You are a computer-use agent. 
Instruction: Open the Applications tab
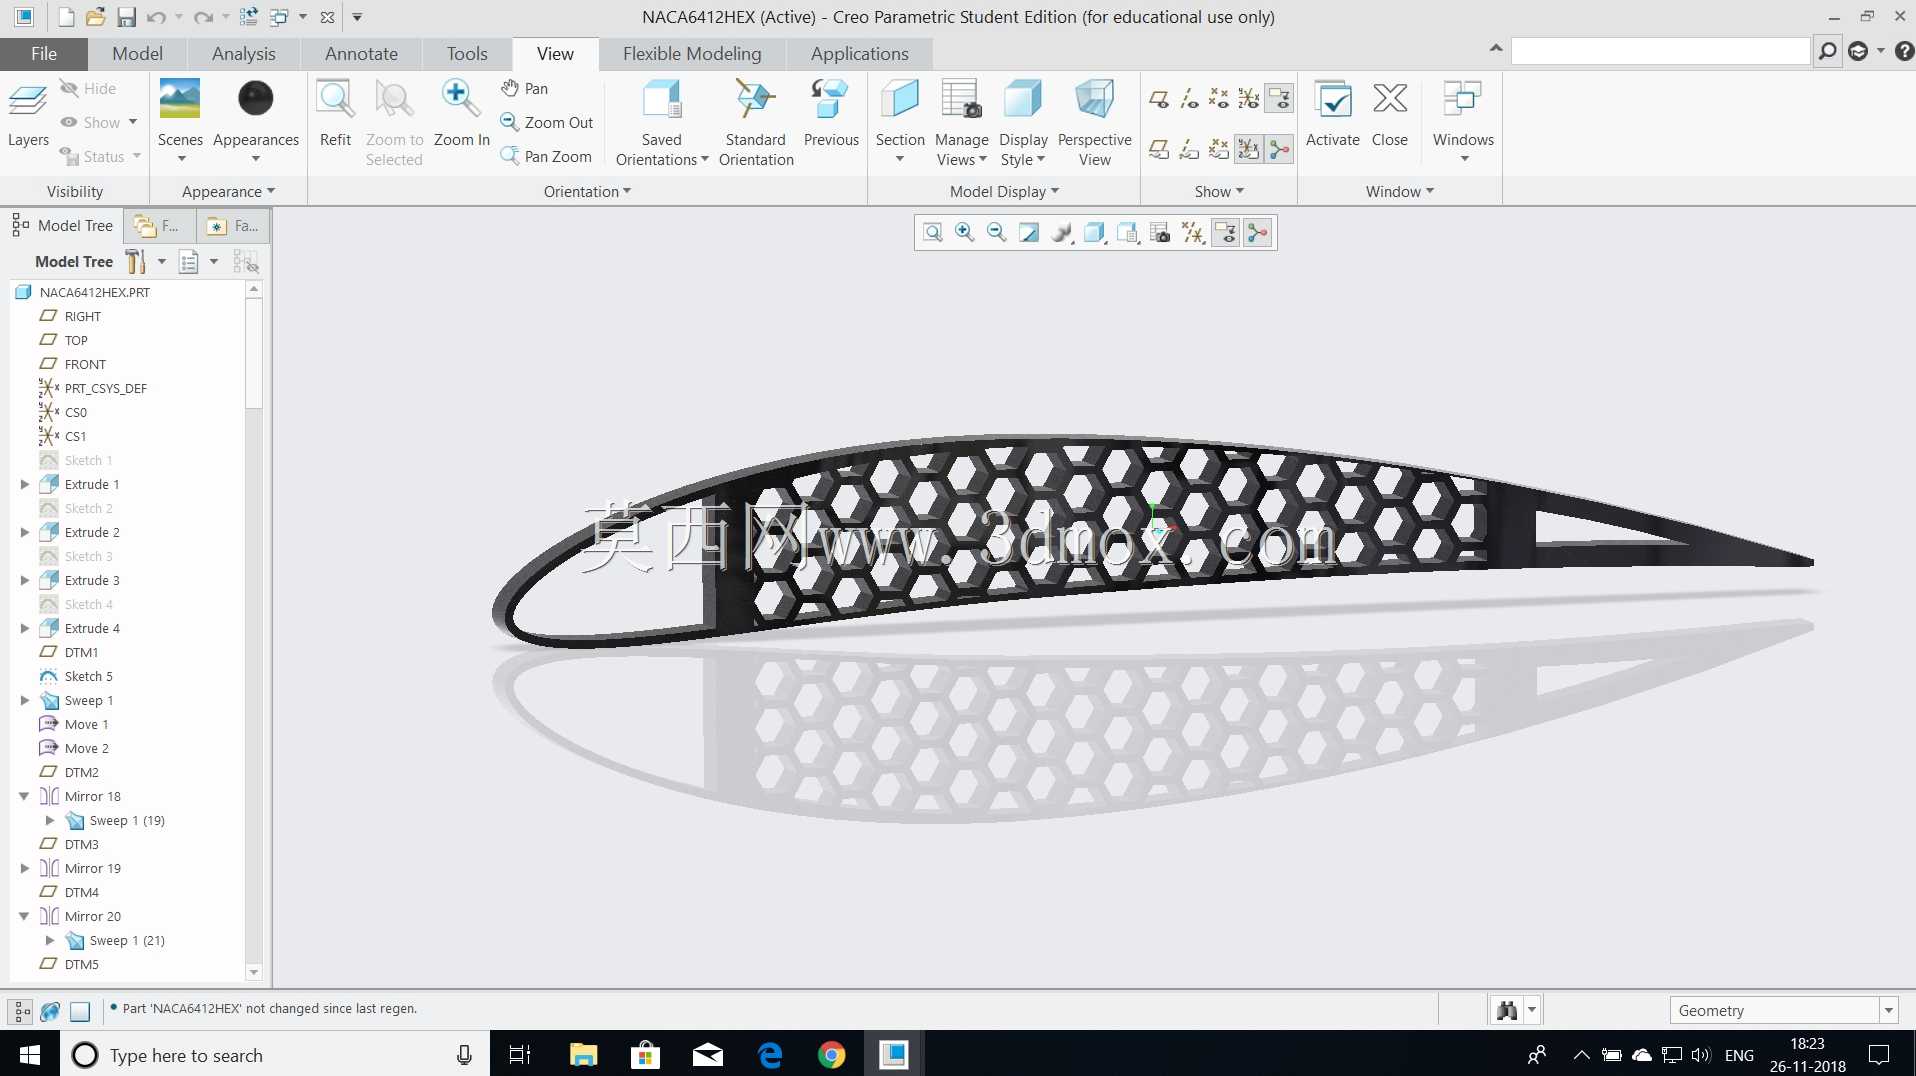860,54
